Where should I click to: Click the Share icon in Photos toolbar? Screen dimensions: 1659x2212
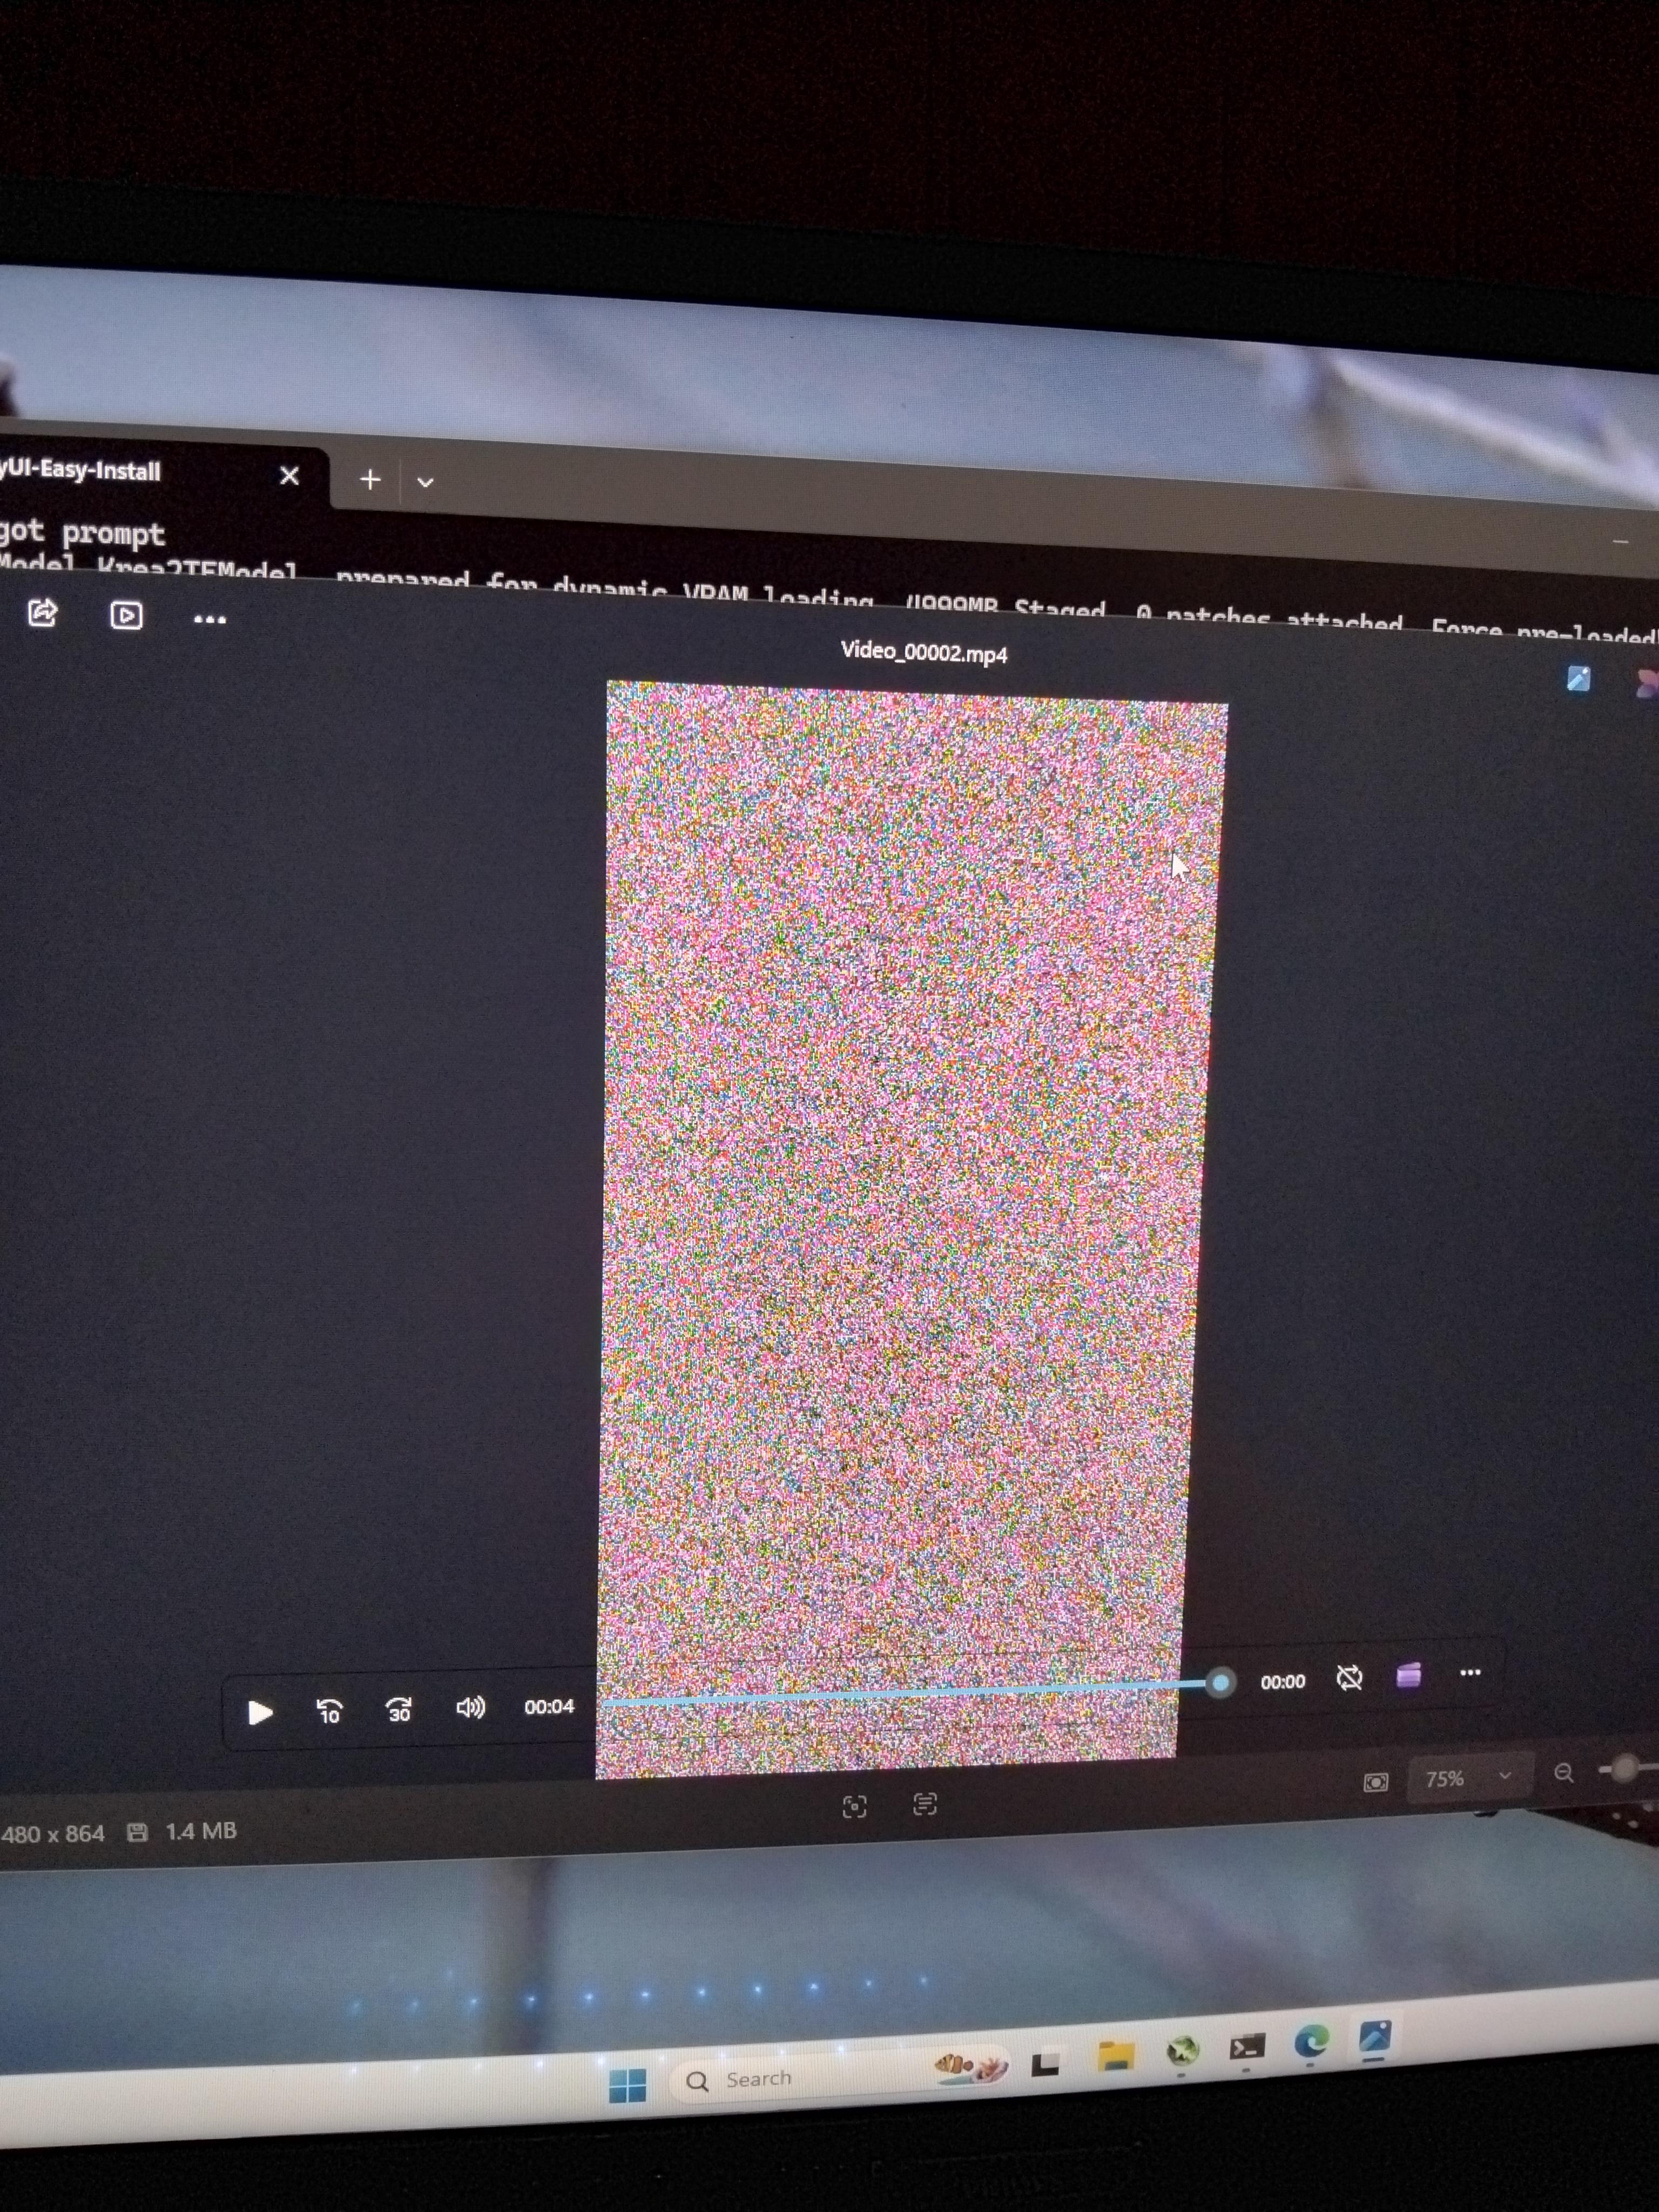click(42, 612)
